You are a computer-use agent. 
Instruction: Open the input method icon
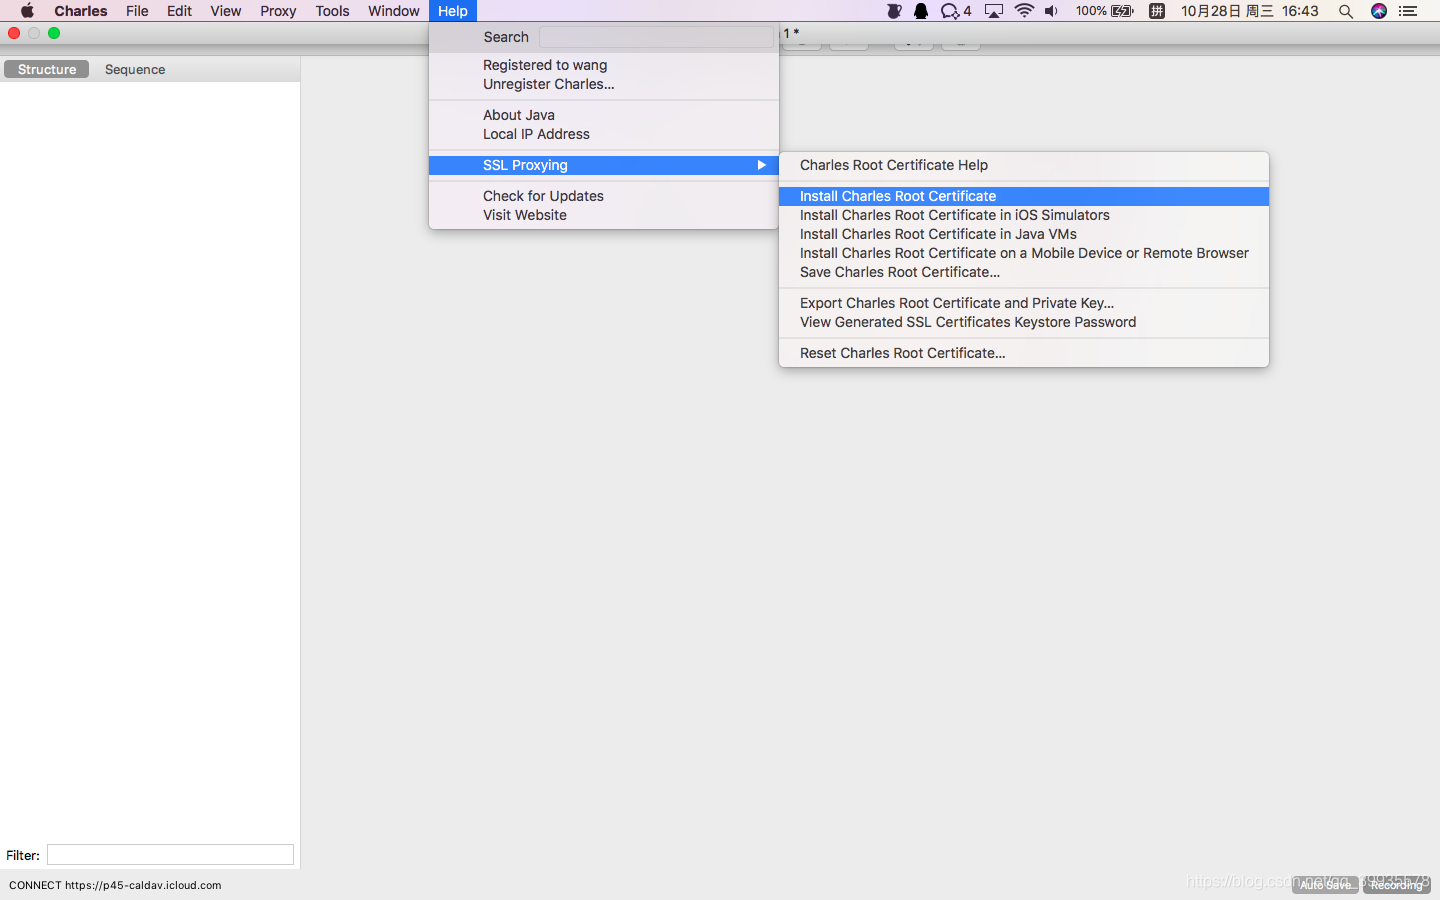pyautogui.click(x=1157, y=11)
